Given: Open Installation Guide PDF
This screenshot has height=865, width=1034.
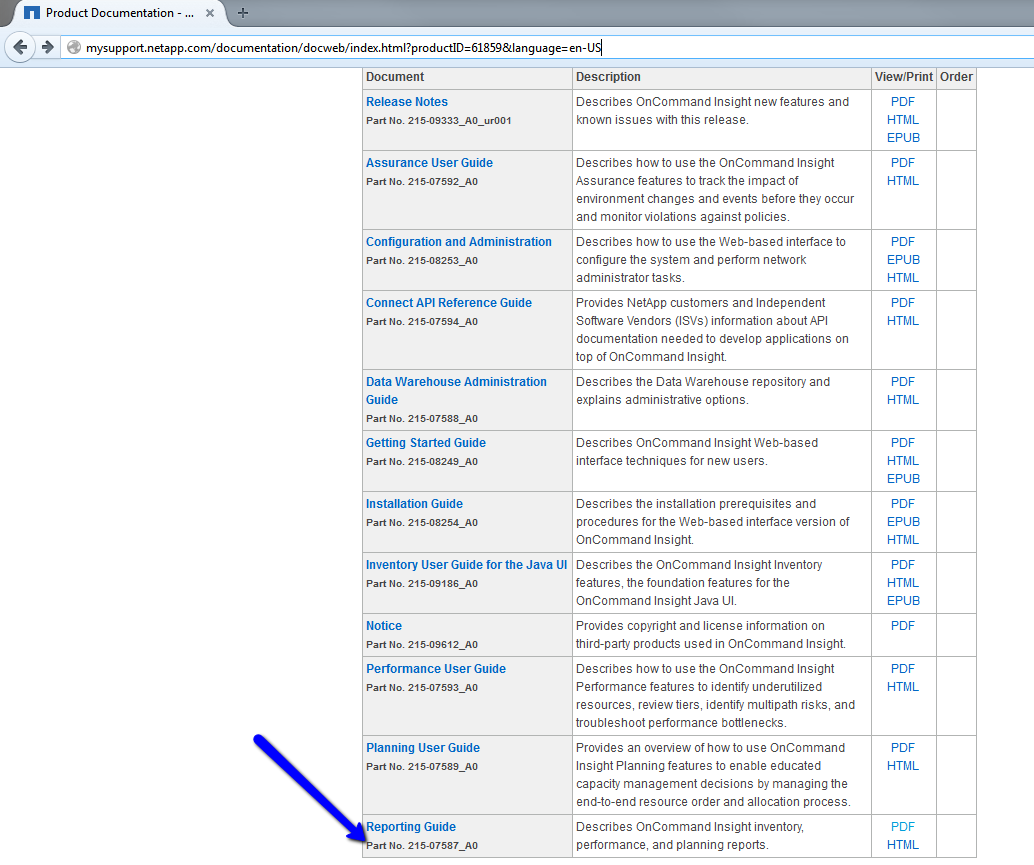Looking at the screenshot, I should 903,504.
